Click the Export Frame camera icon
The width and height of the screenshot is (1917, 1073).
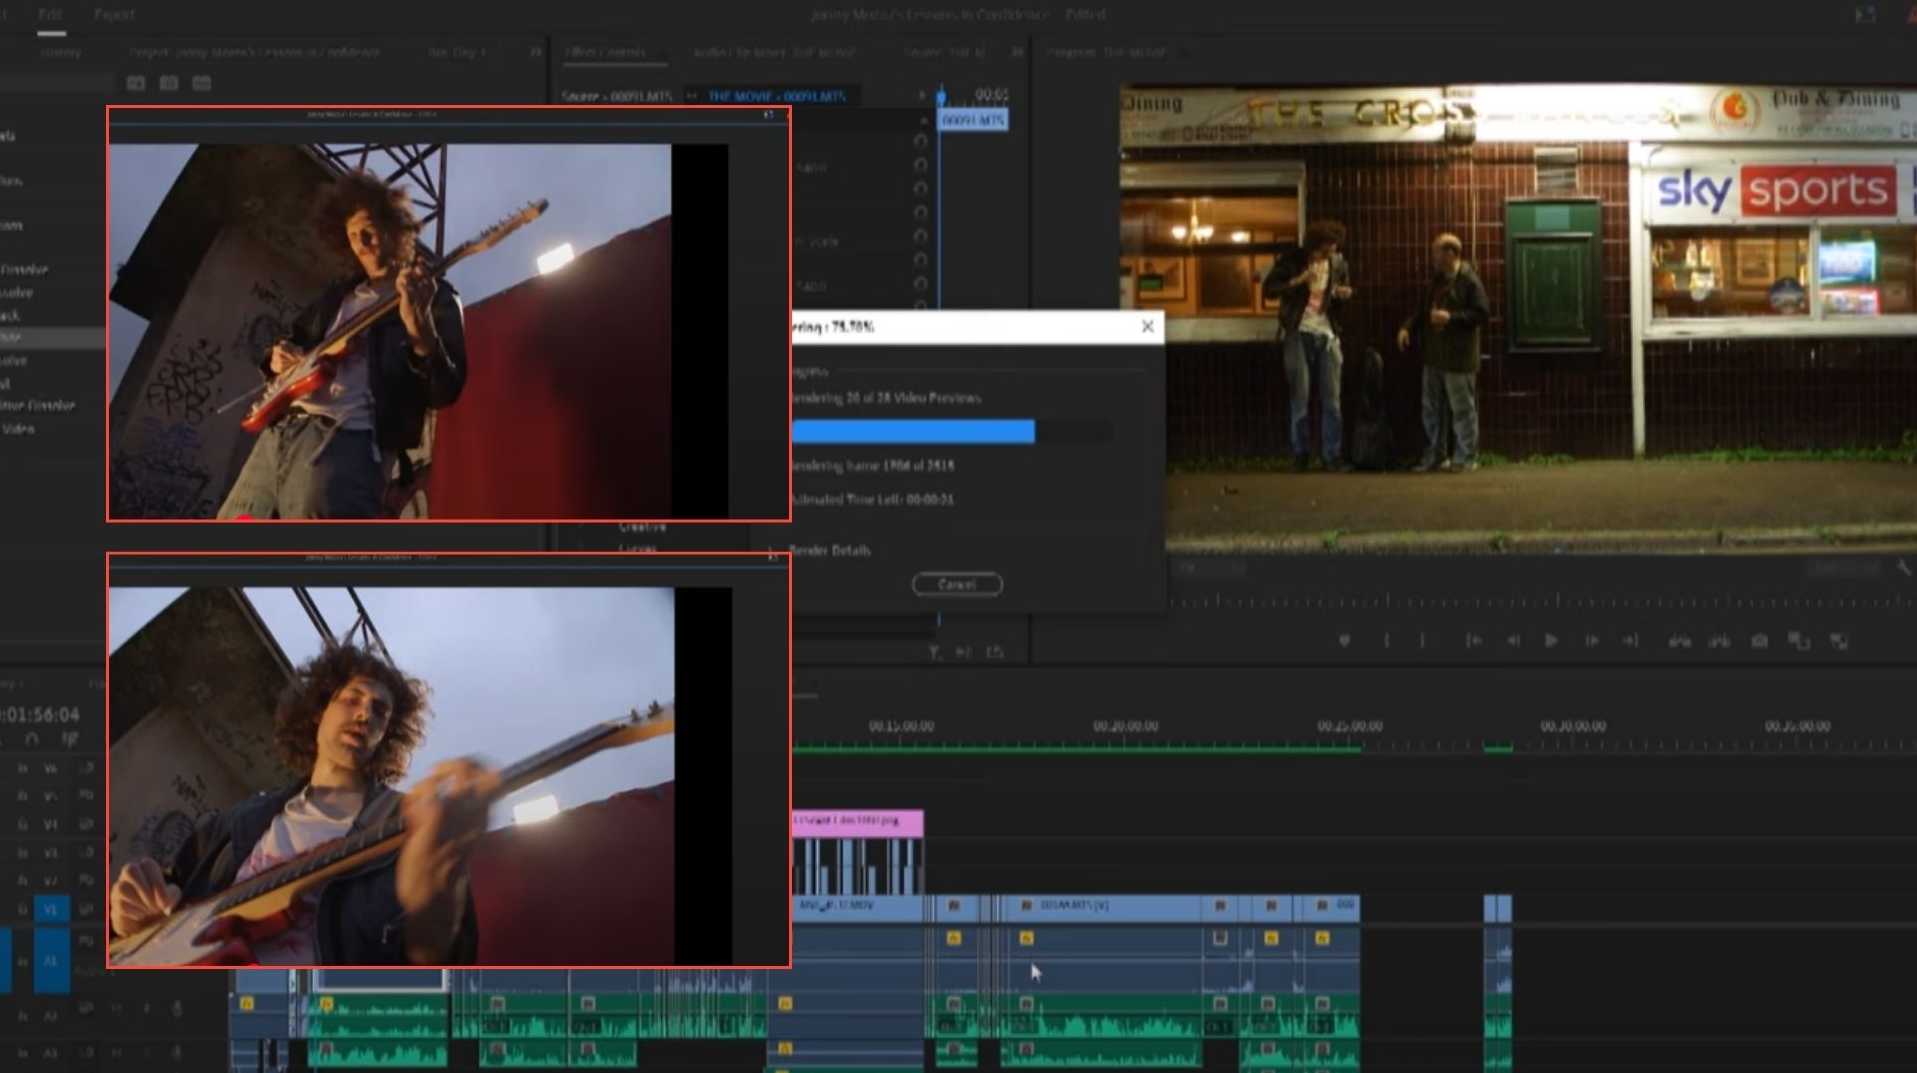[1759, 641]
